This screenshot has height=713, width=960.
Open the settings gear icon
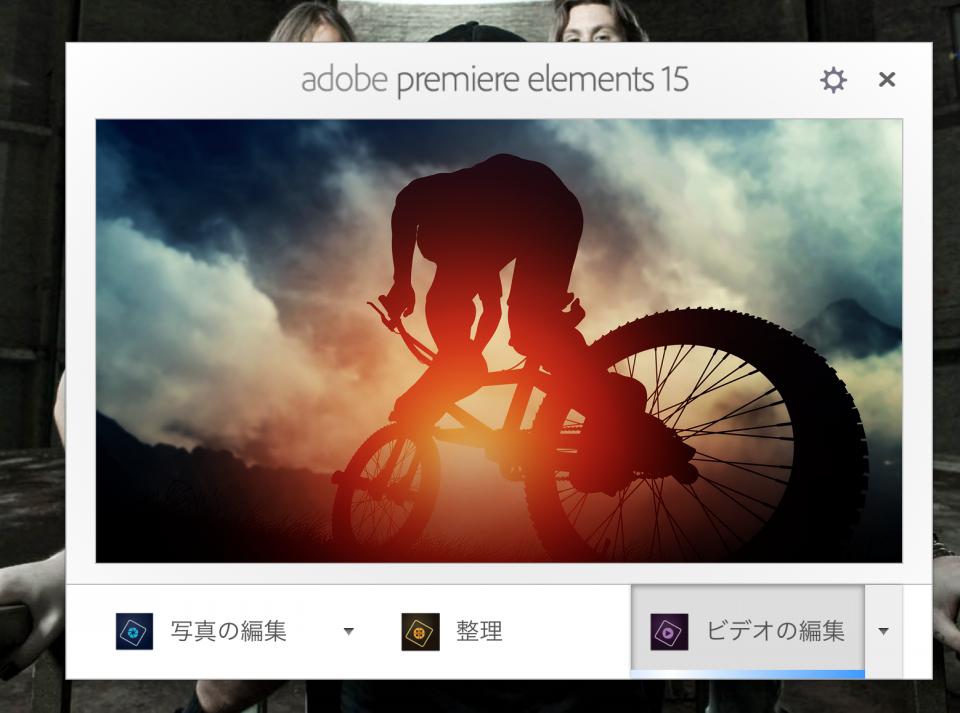833,80
